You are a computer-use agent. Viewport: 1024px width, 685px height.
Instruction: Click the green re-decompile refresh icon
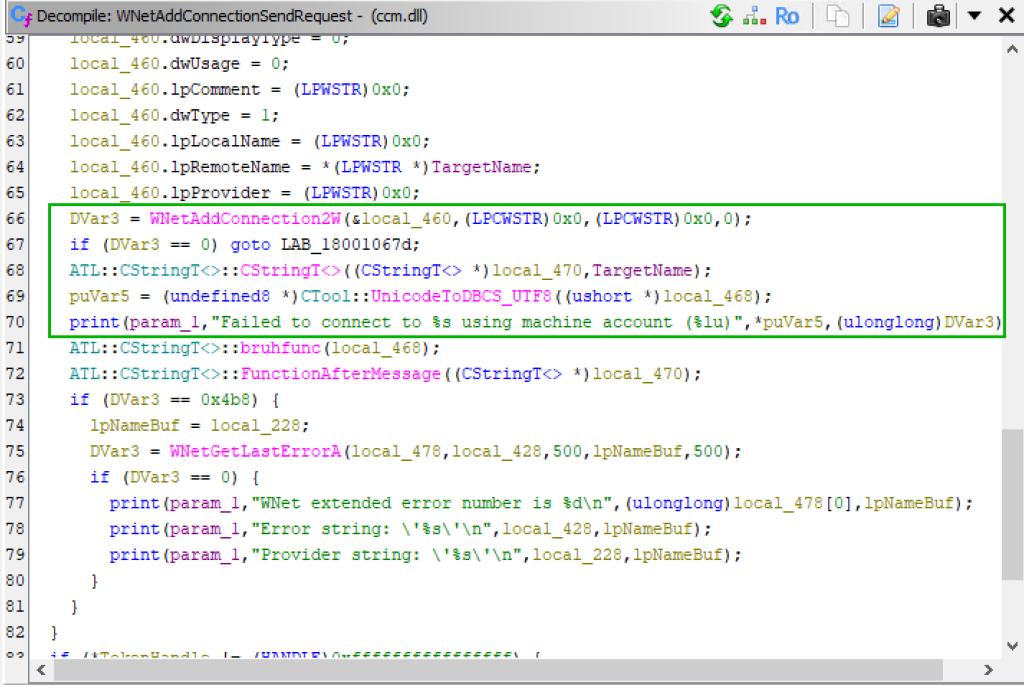[721, 16]
